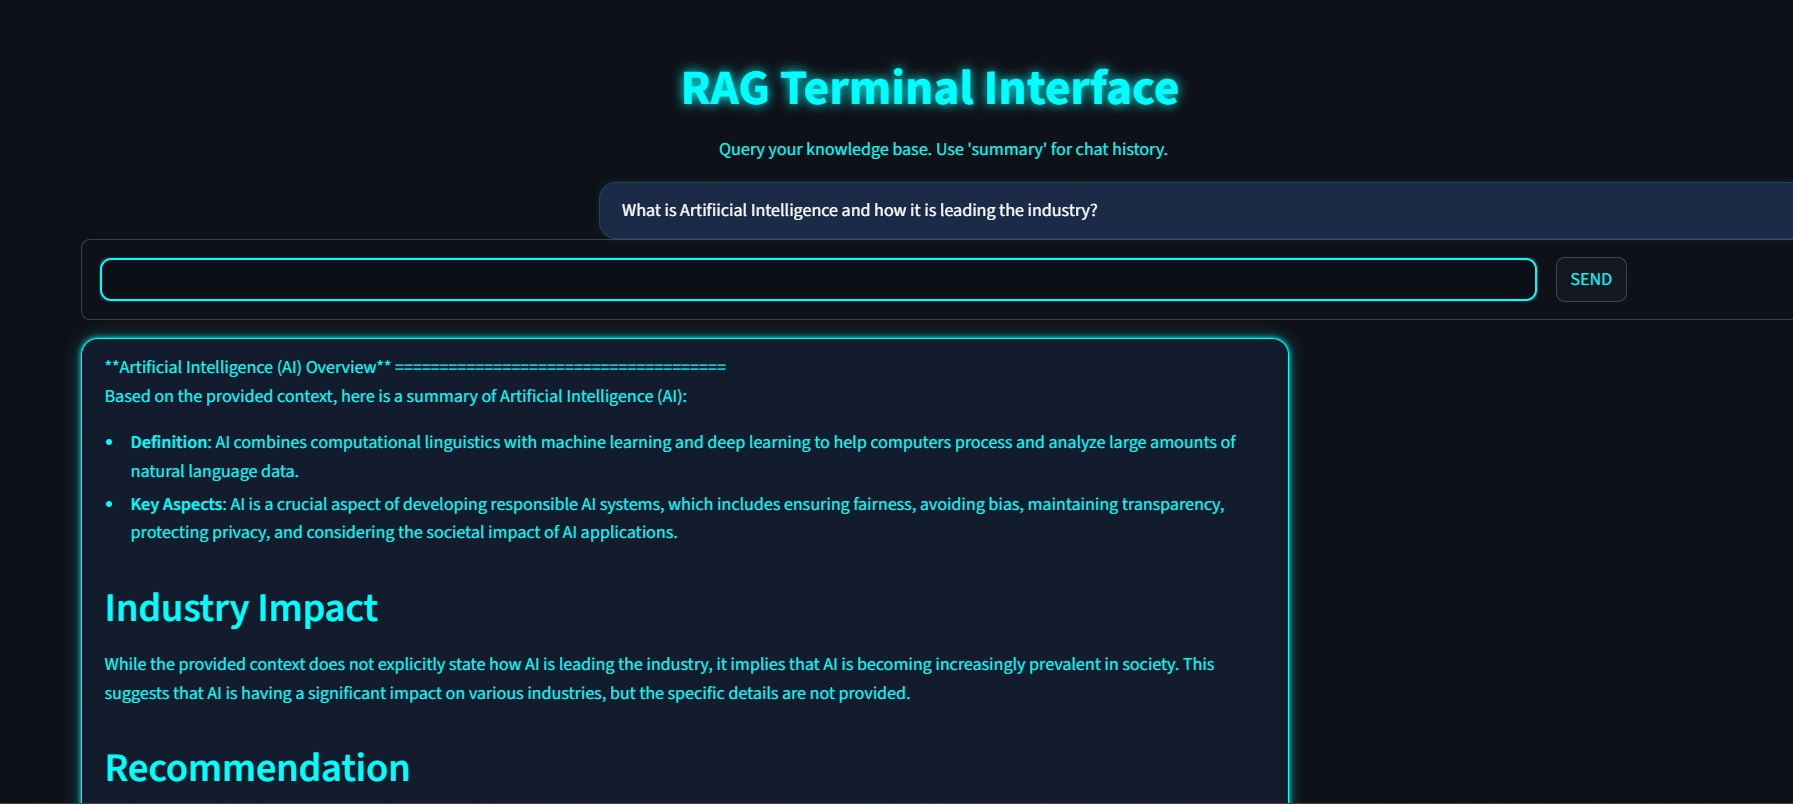Click the empty query input field
Image resolution: width=1793 pixels, height=804 pixels.
pos(817,280)
